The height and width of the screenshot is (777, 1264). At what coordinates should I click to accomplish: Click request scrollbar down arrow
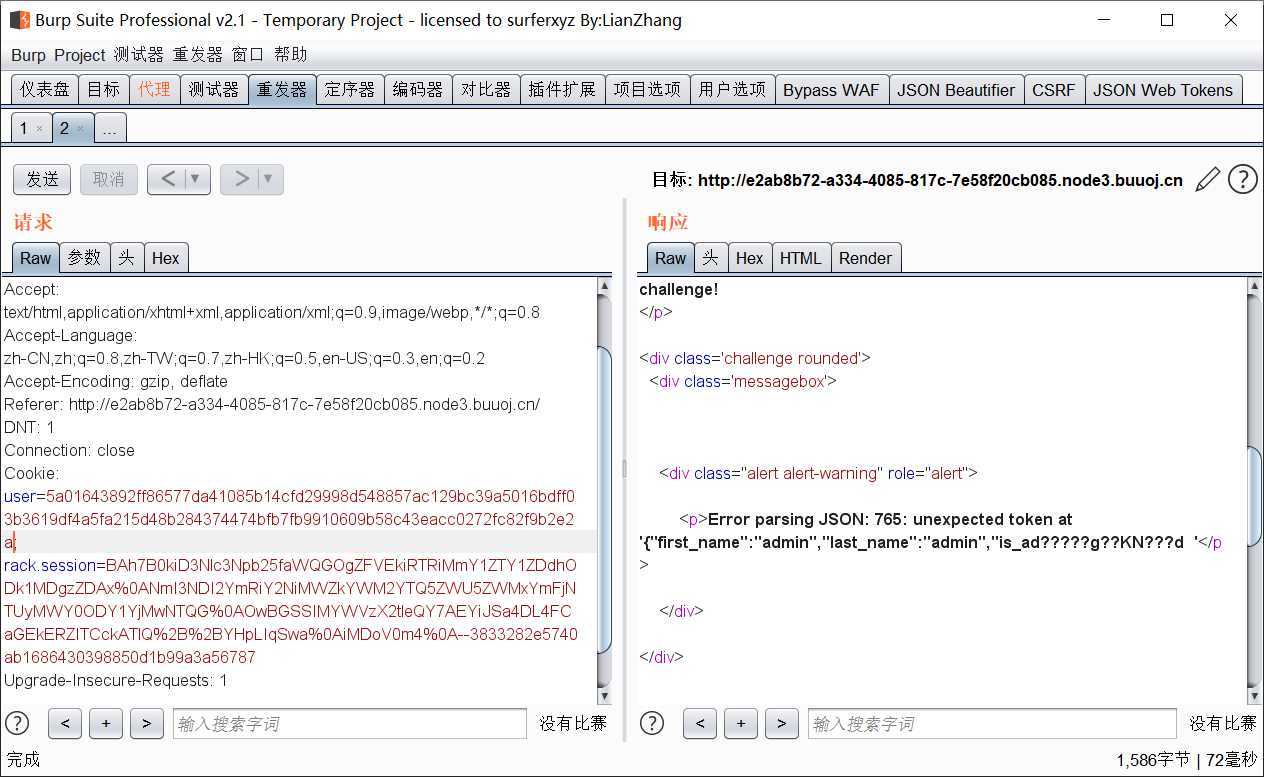(x=604, y=696)
